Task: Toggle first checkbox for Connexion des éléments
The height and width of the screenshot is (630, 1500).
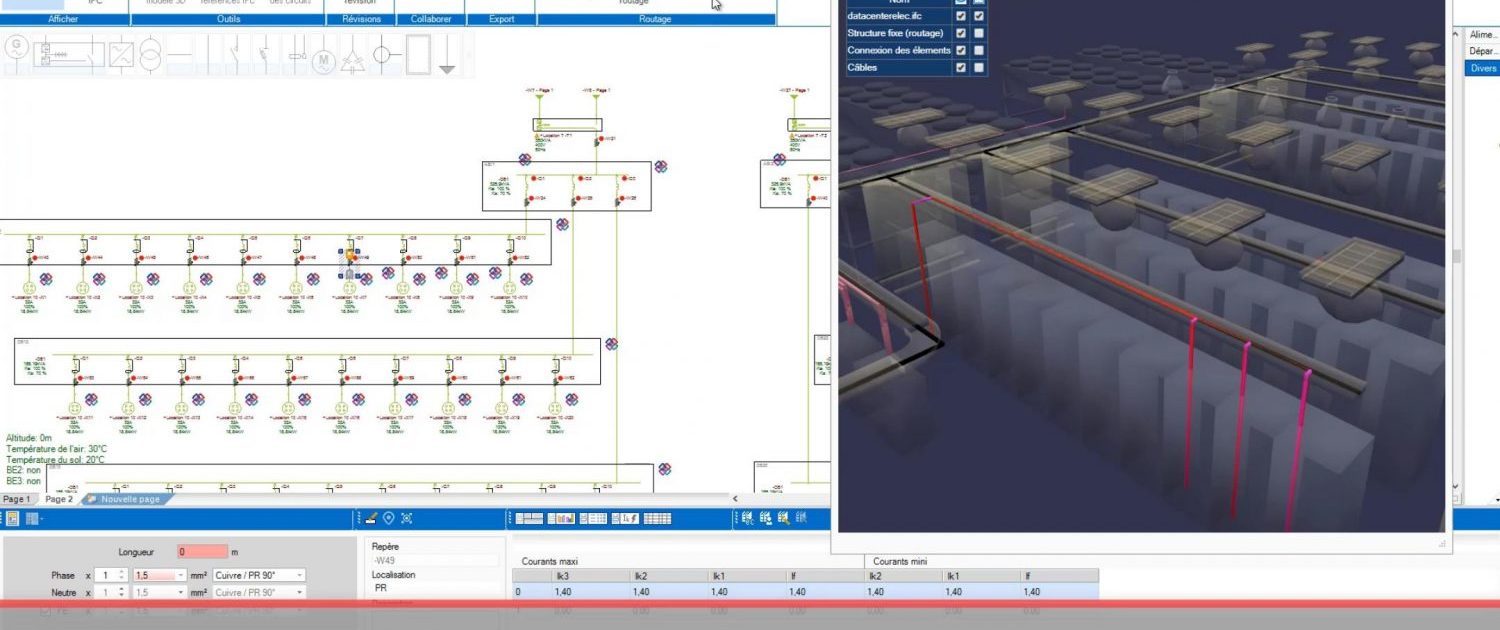Action: [x=961, y=50]
